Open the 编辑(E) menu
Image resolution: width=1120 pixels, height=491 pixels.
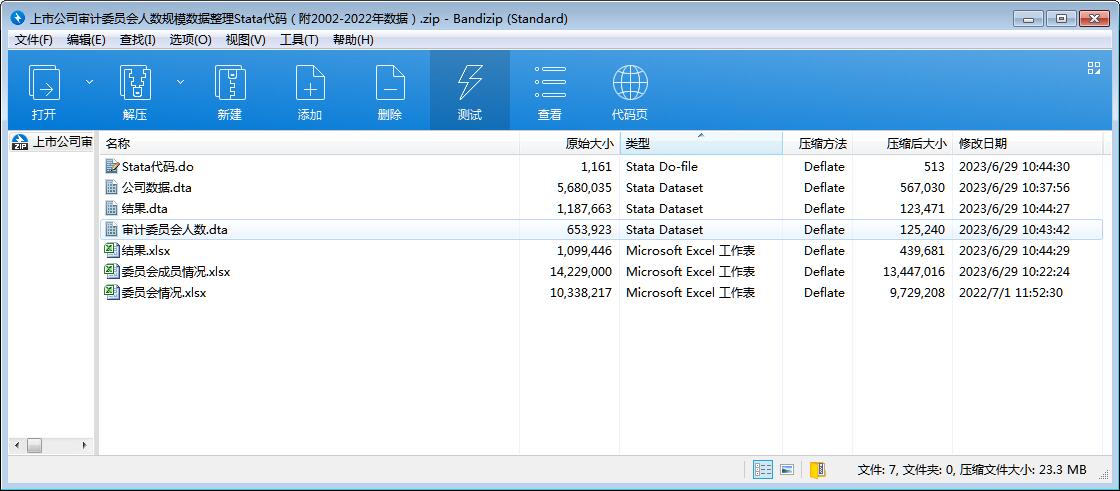point(86,40)
